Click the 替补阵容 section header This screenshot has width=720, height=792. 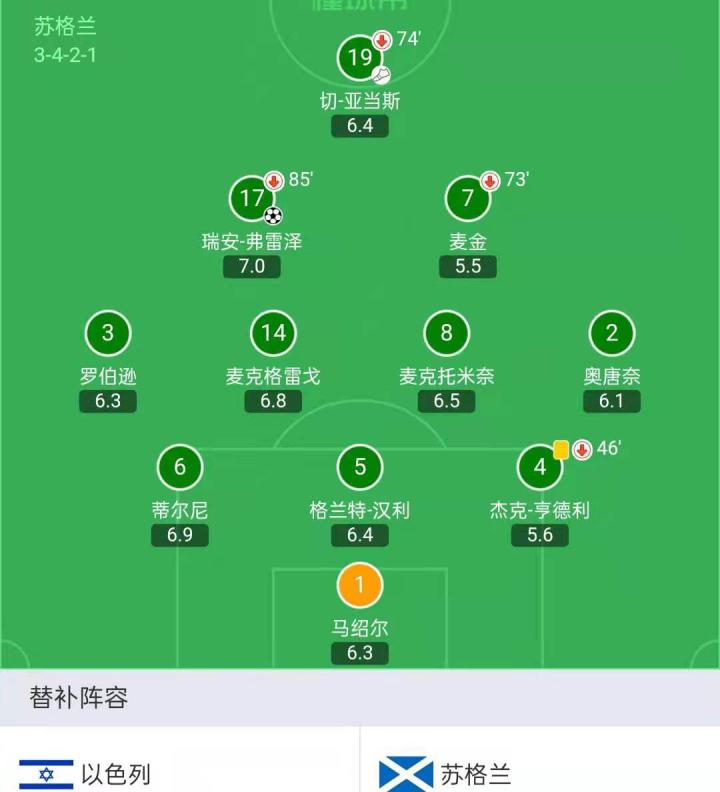pyautogui.click(x=79, y=698)
